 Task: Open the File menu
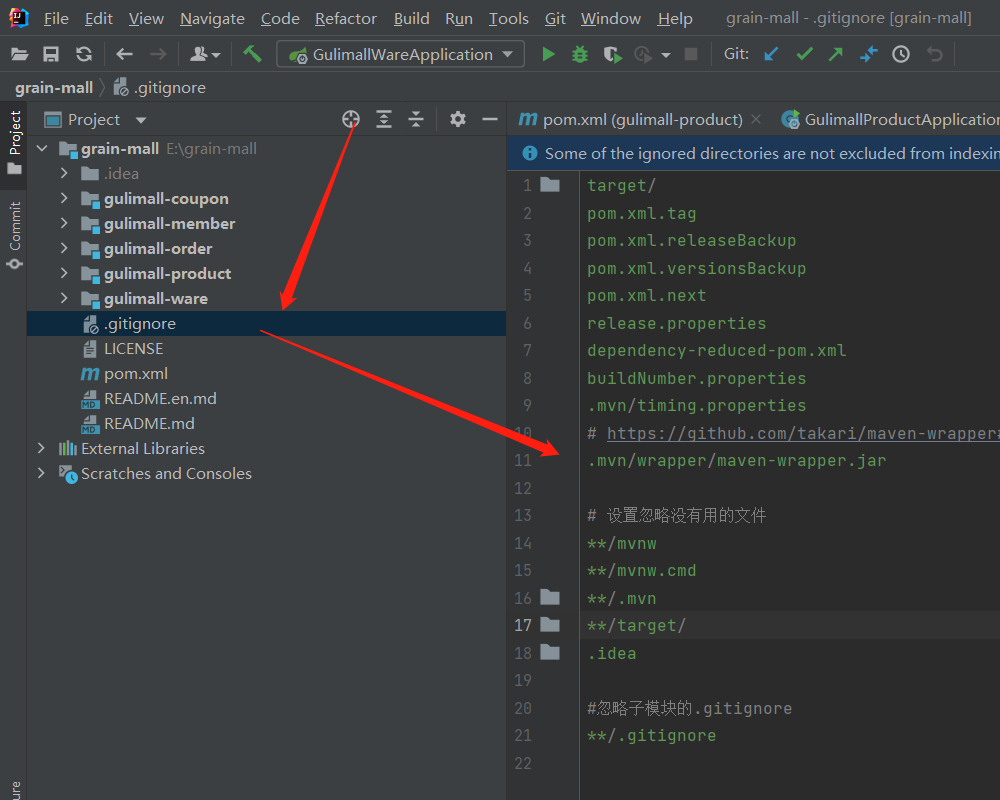click(x=56, y=19)
